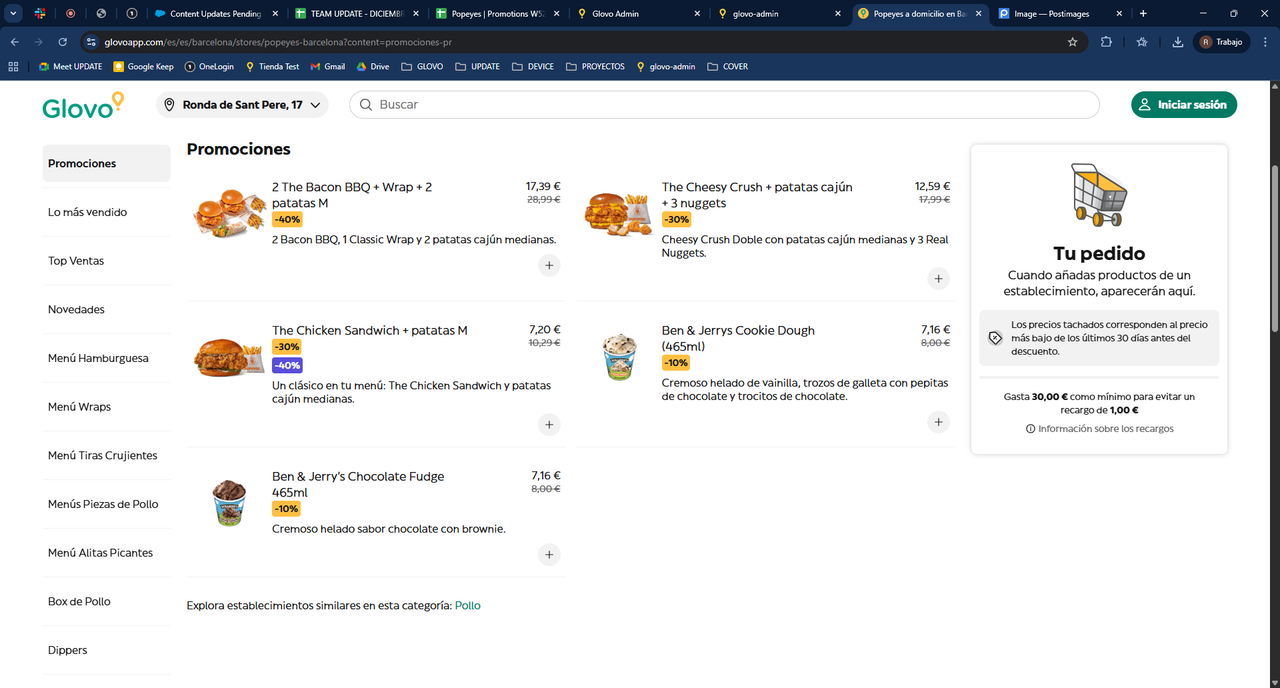
Task: Add The Chicken Sandwich + patatas M to cart
Action: [x=549, y=425]
